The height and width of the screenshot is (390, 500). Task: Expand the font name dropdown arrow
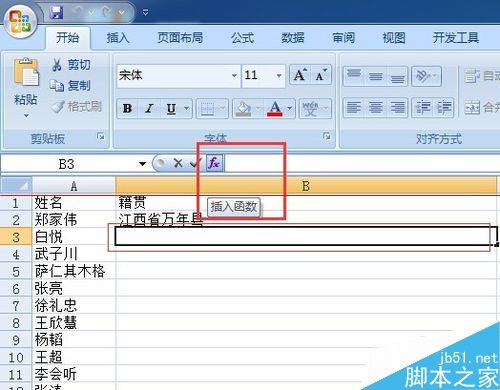[x=235, y=76]
